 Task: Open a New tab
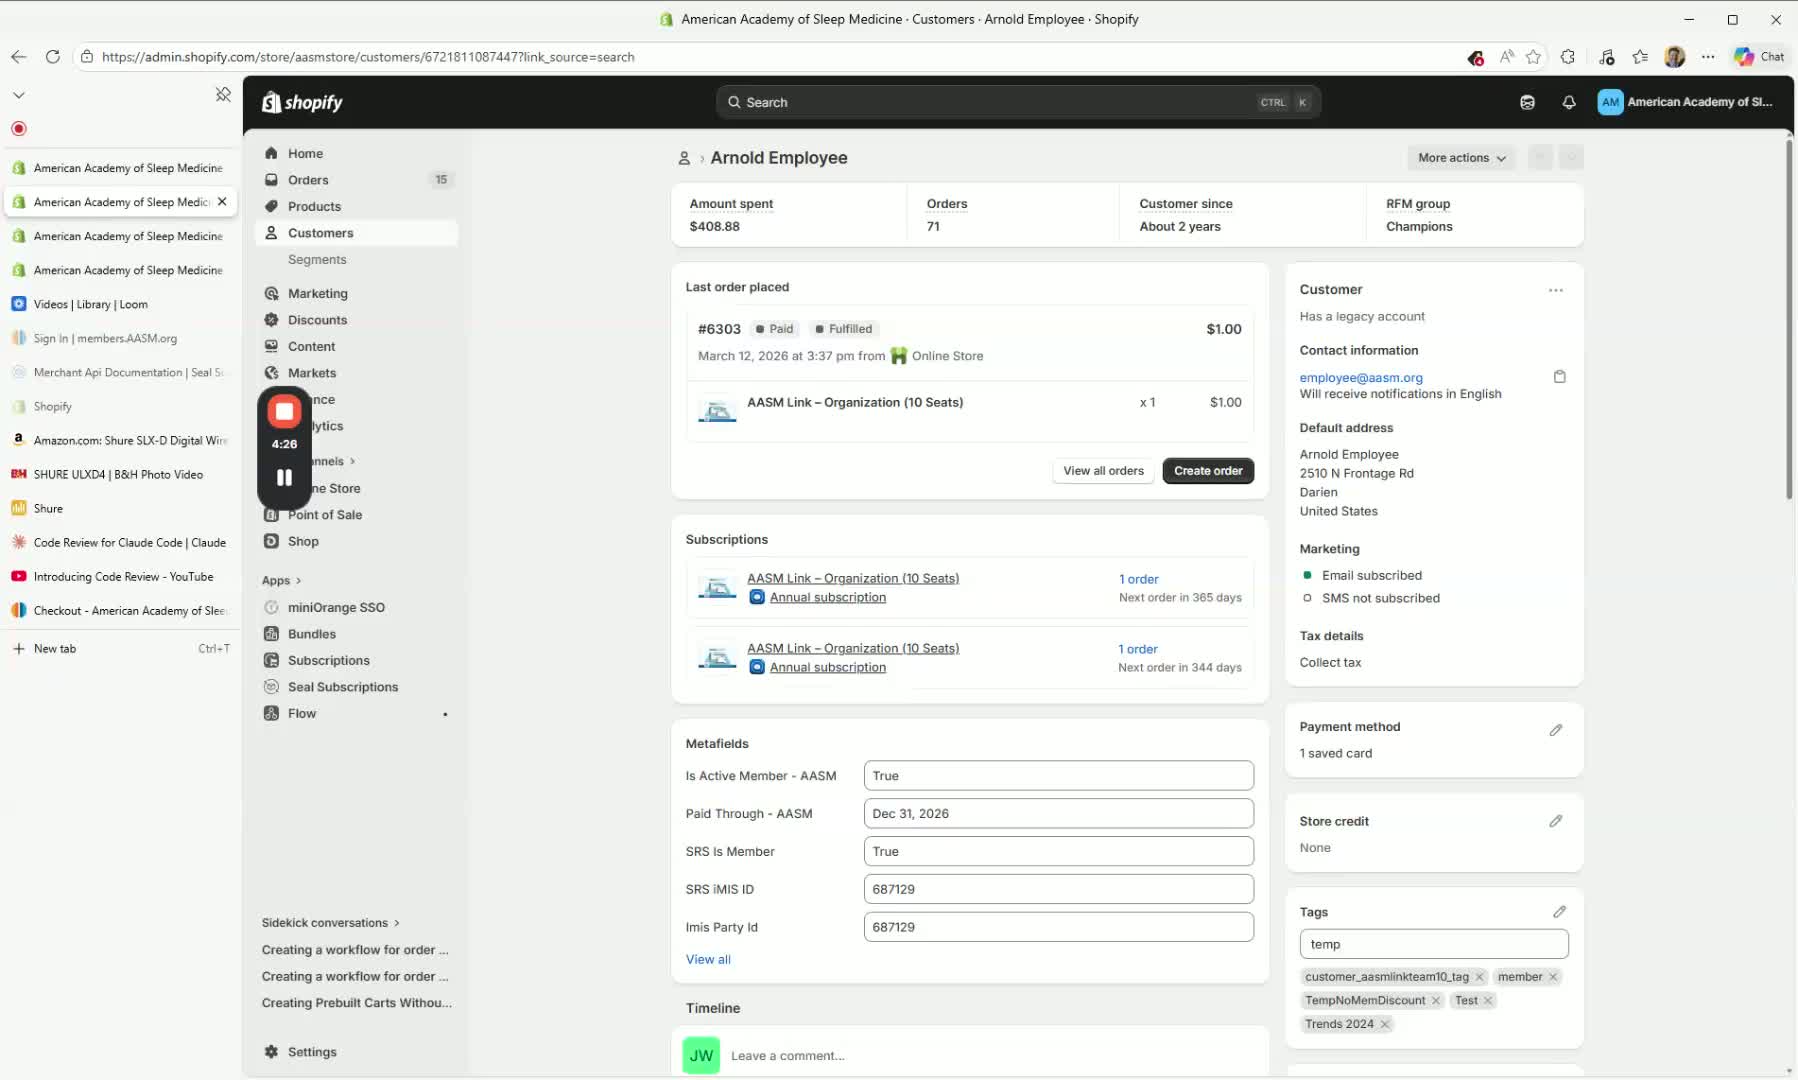tap(120, 648)
